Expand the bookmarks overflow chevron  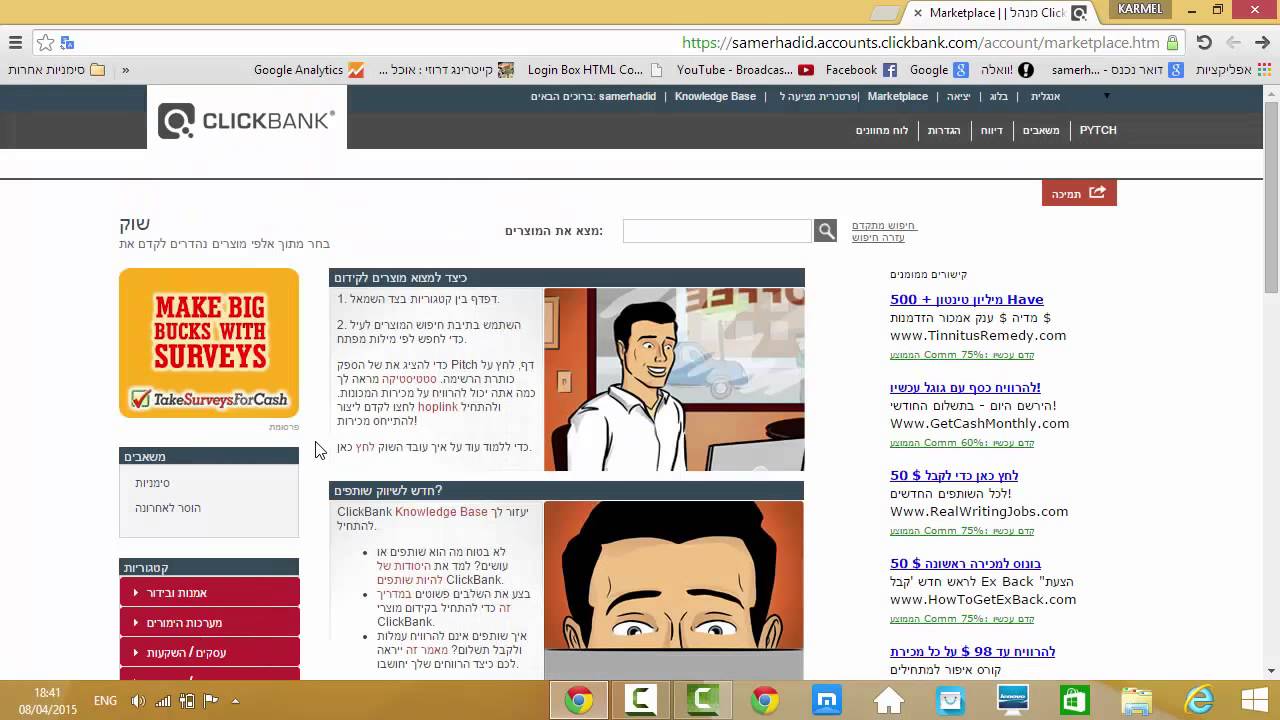coord(125,70)
